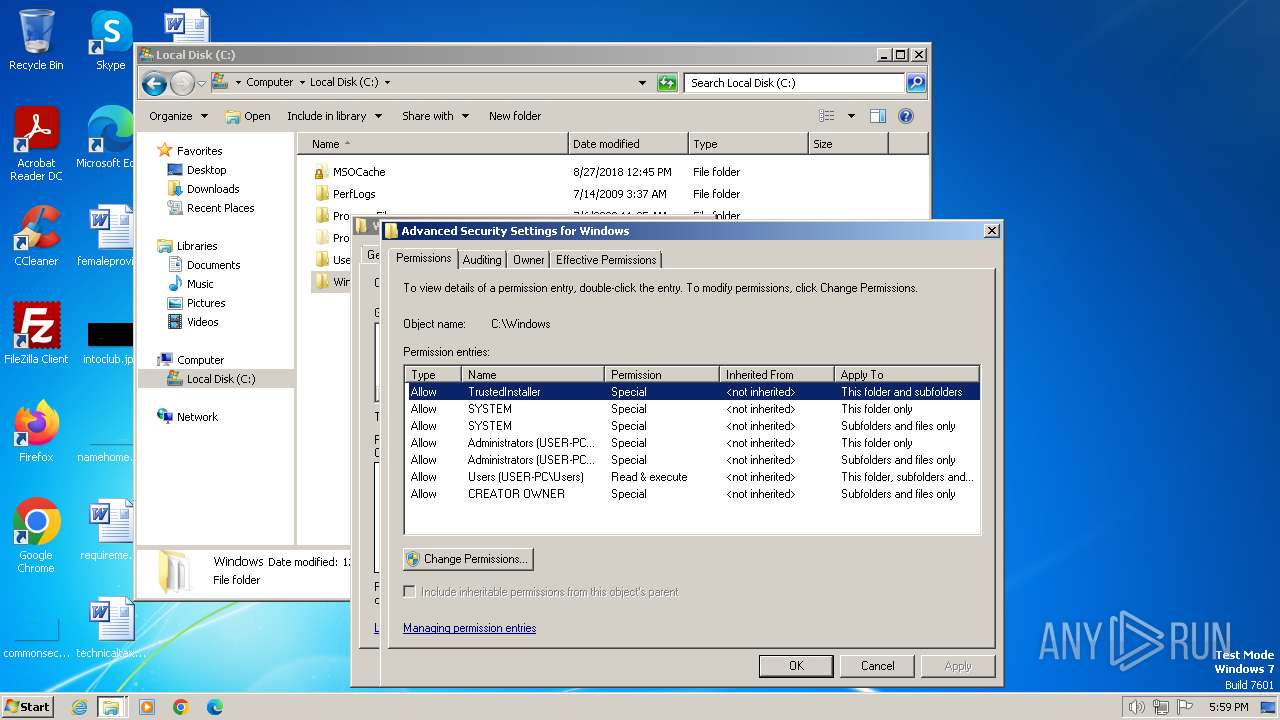Expand the Share with dropdown
The height and width of the screenshot is (720, 1280).
(x=435, y=116)
